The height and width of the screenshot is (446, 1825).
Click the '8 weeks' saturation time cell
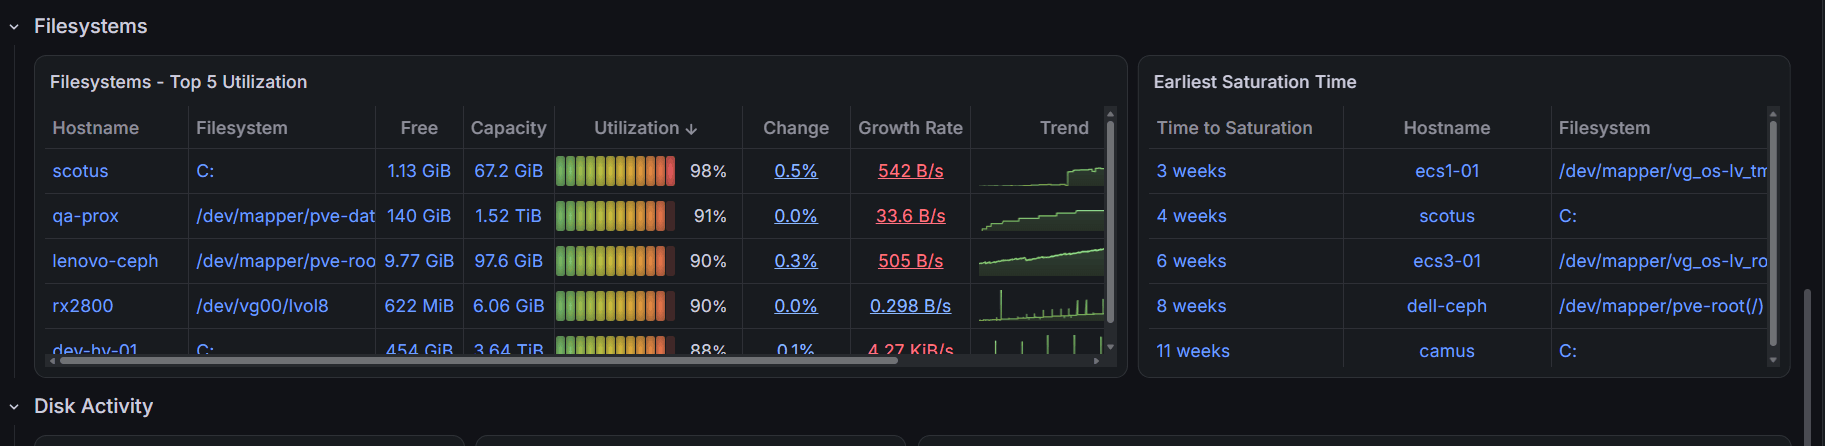click(1191, 306)
